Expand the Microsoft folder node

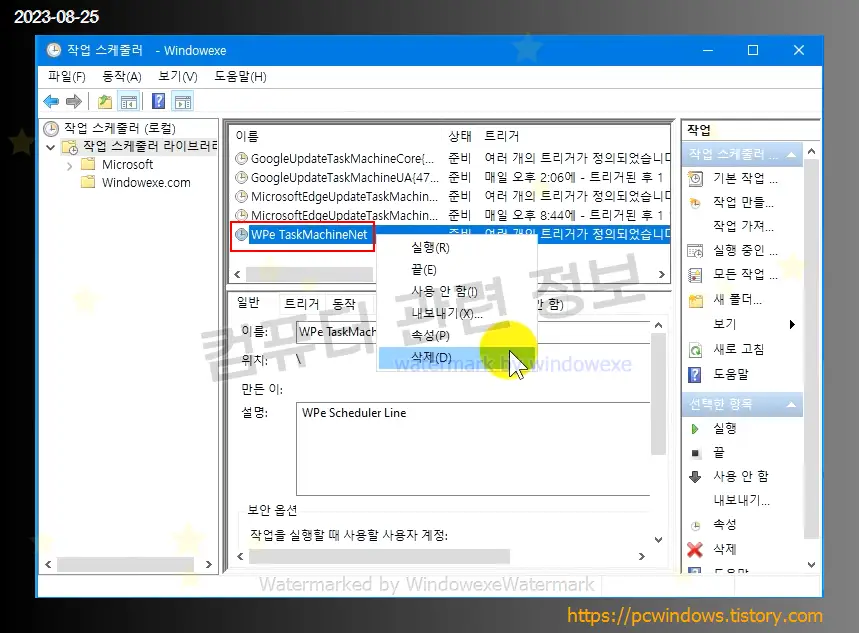pyautogui.click(x=69, y=165)
